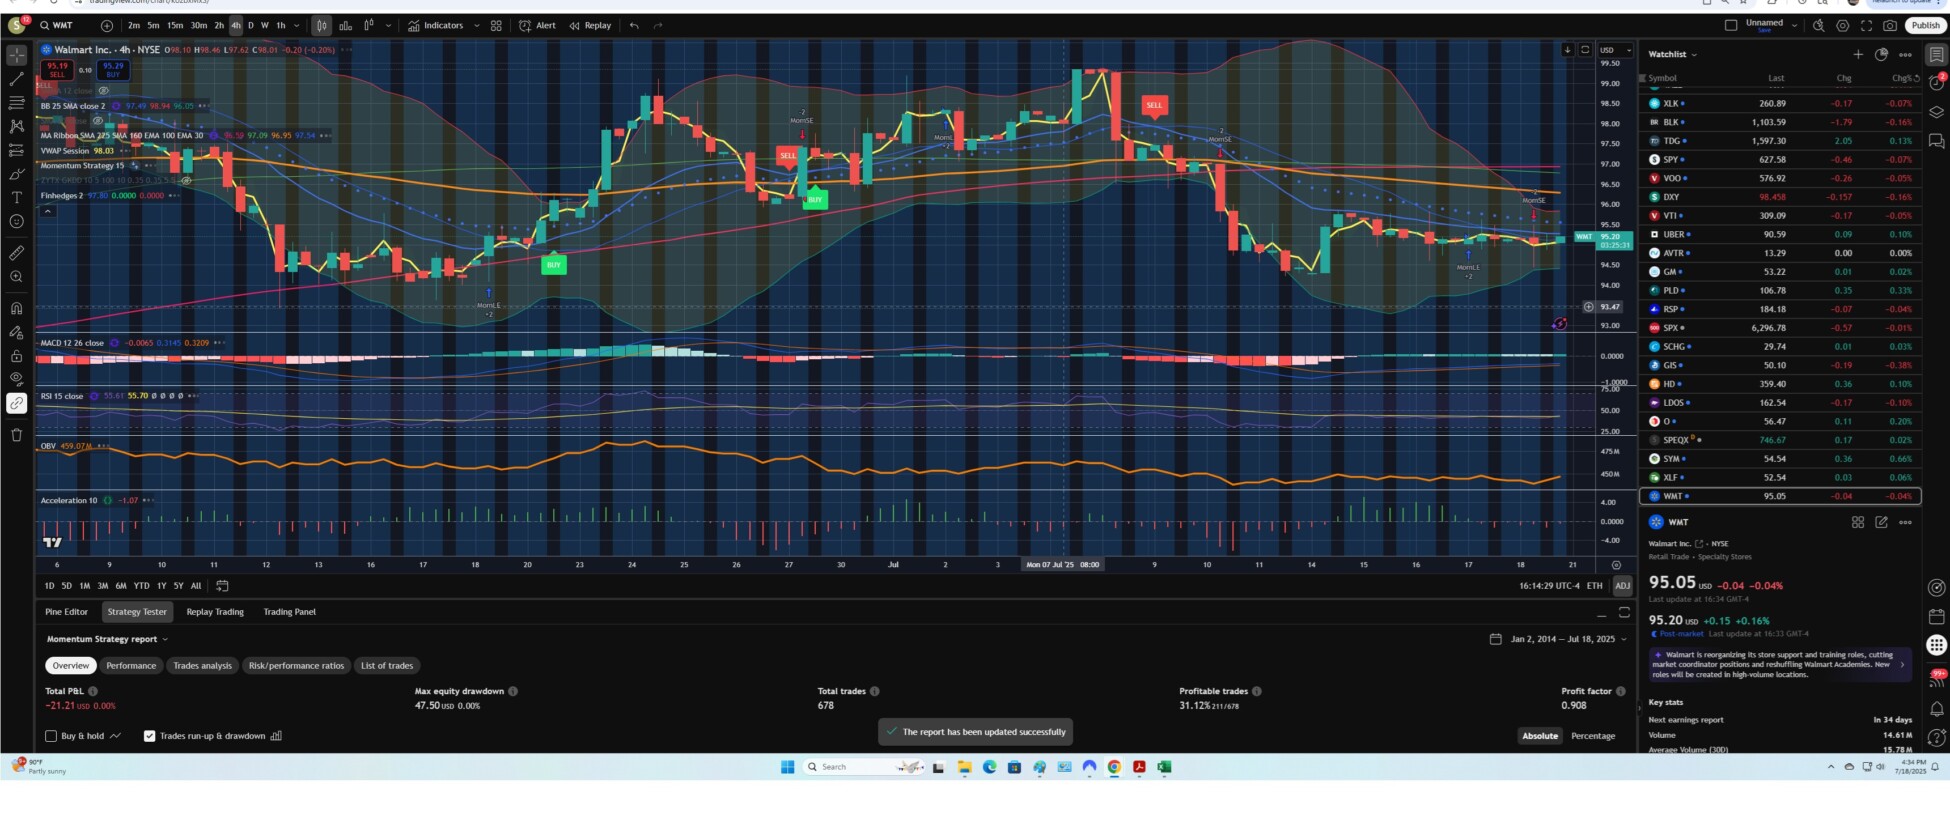Open the quick search lightning icon

tap(1819, 26)
